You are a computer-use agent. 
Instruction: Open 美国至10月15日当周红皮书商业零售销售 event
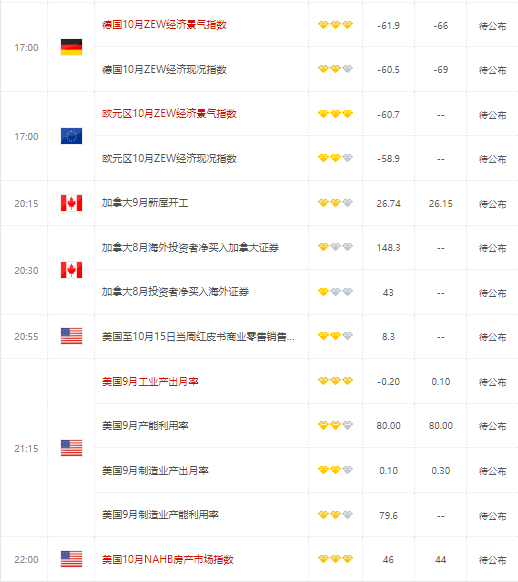pos(199,337)
